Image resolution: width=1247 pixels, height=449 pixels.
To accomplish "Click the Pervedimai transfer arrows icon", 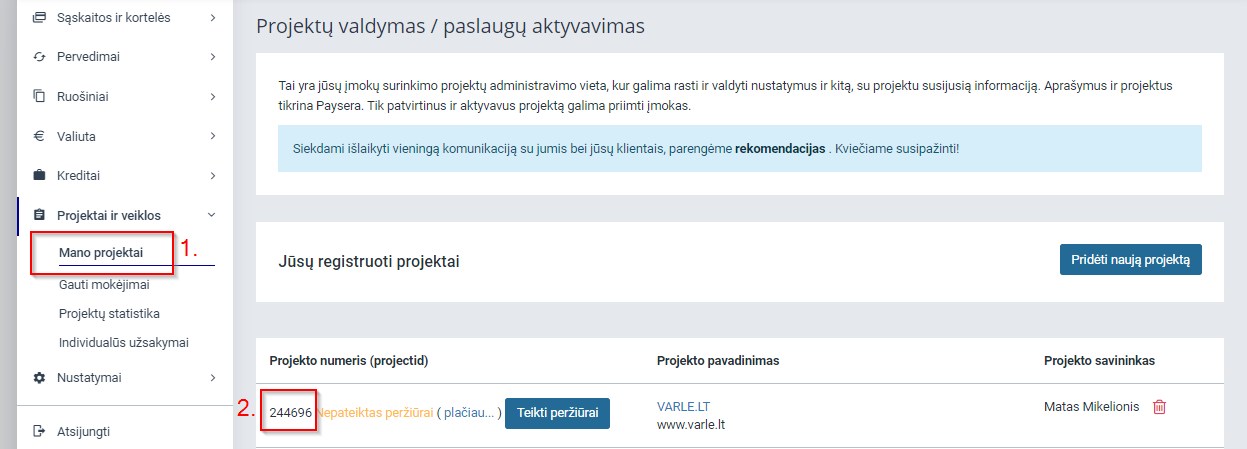I will coord(40,57).
